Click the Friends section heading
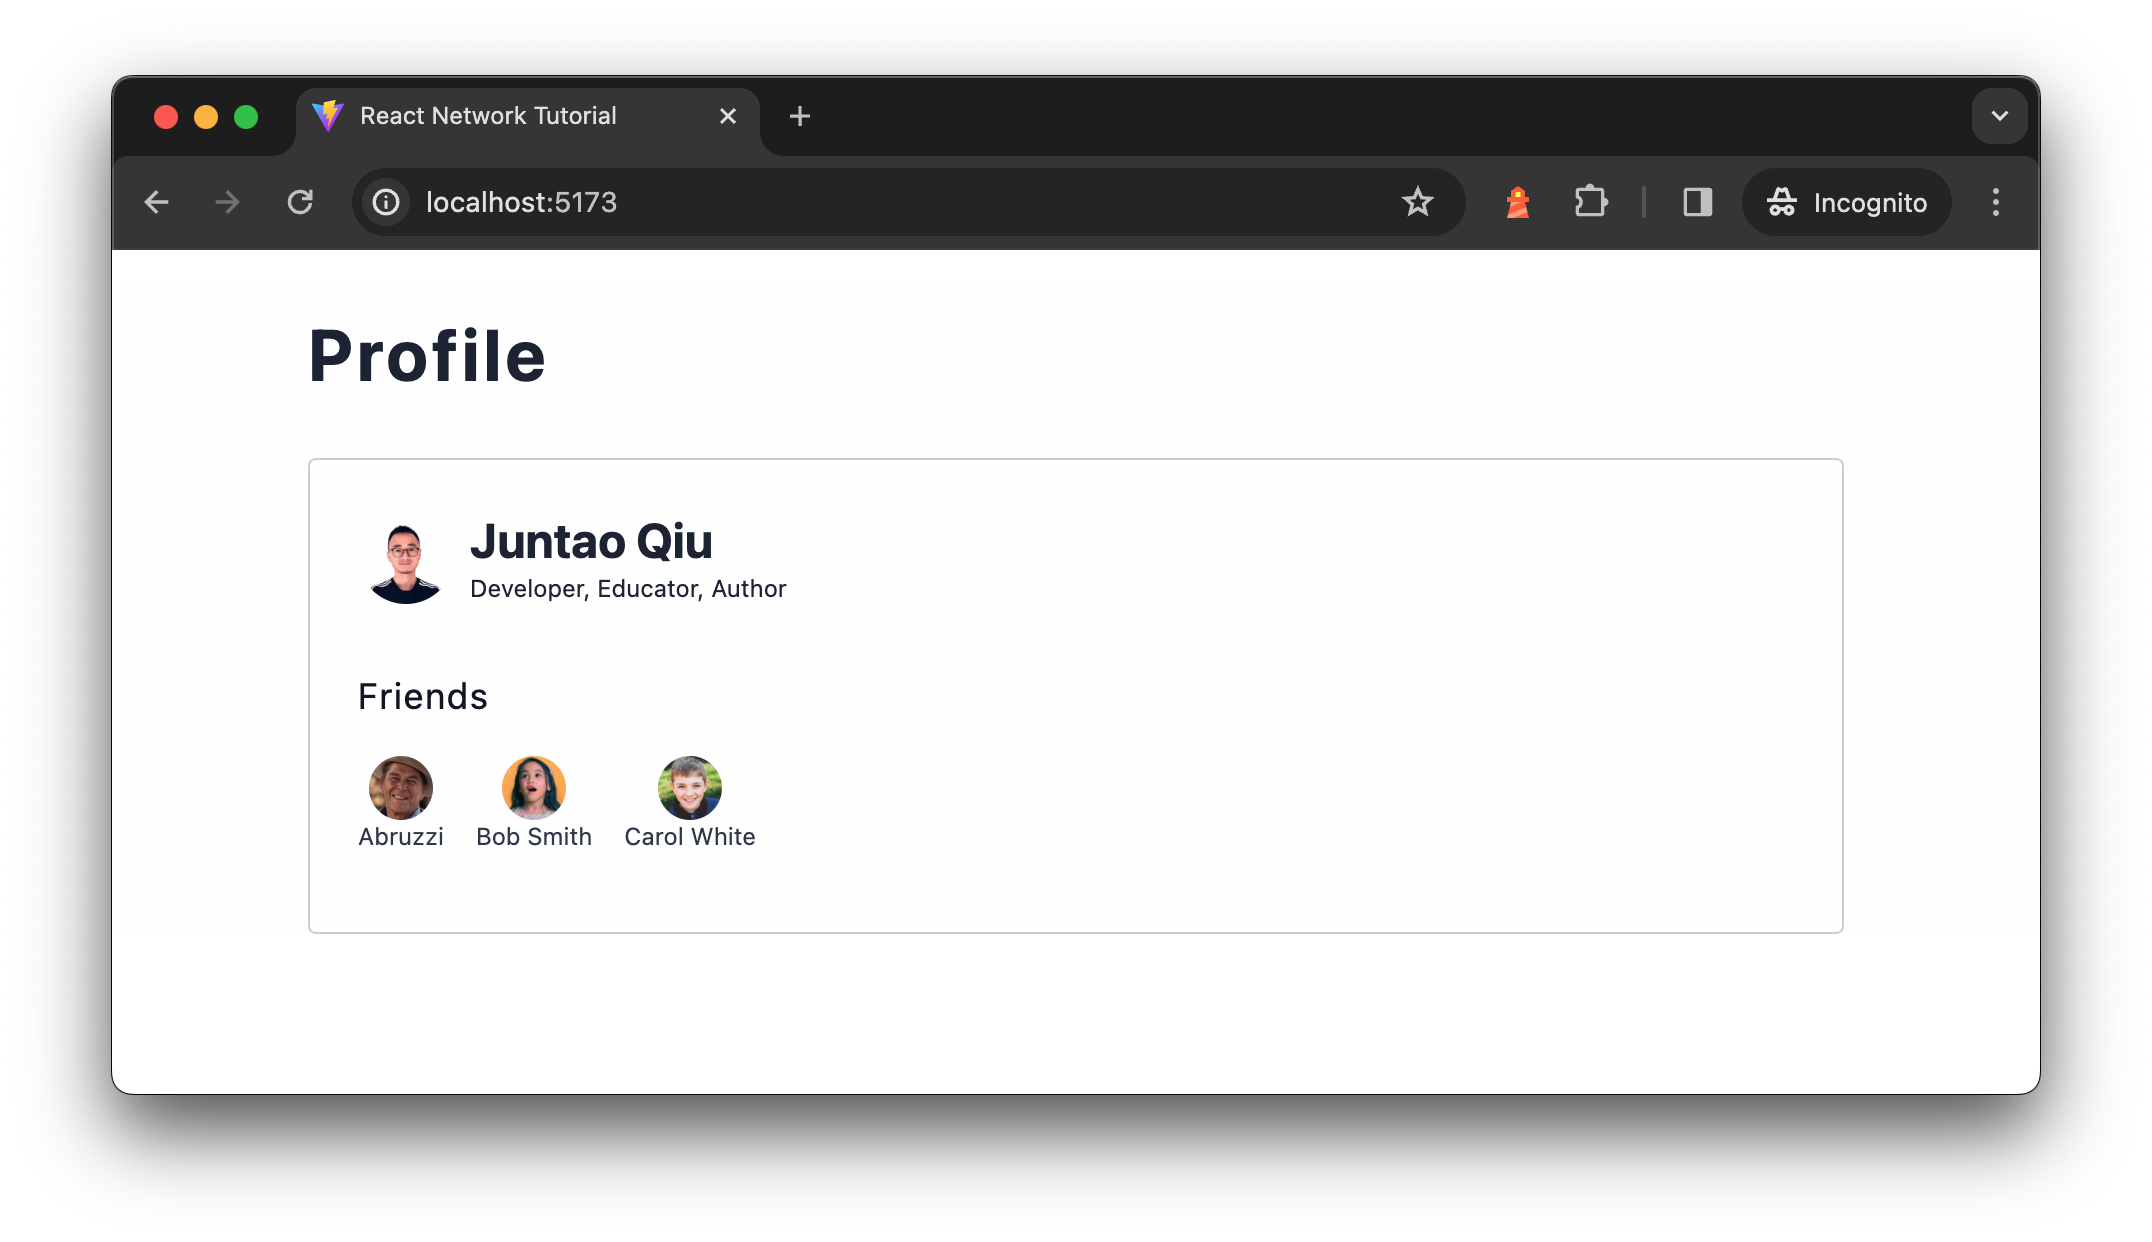Screen dimensions: 2152x1242 coord(424,695)
